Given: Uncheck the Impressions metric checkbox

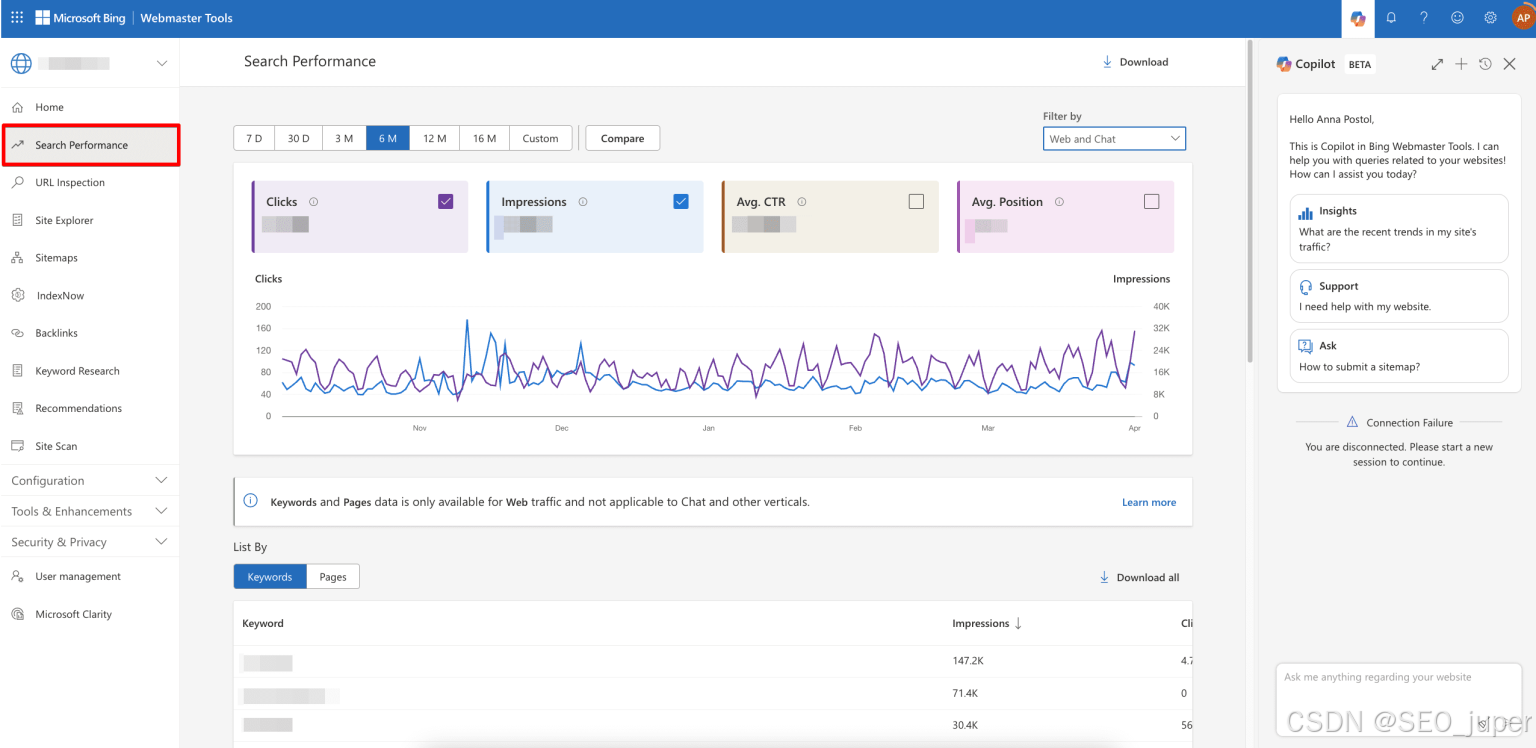Looking at the screenshot, I should (681, 201).
